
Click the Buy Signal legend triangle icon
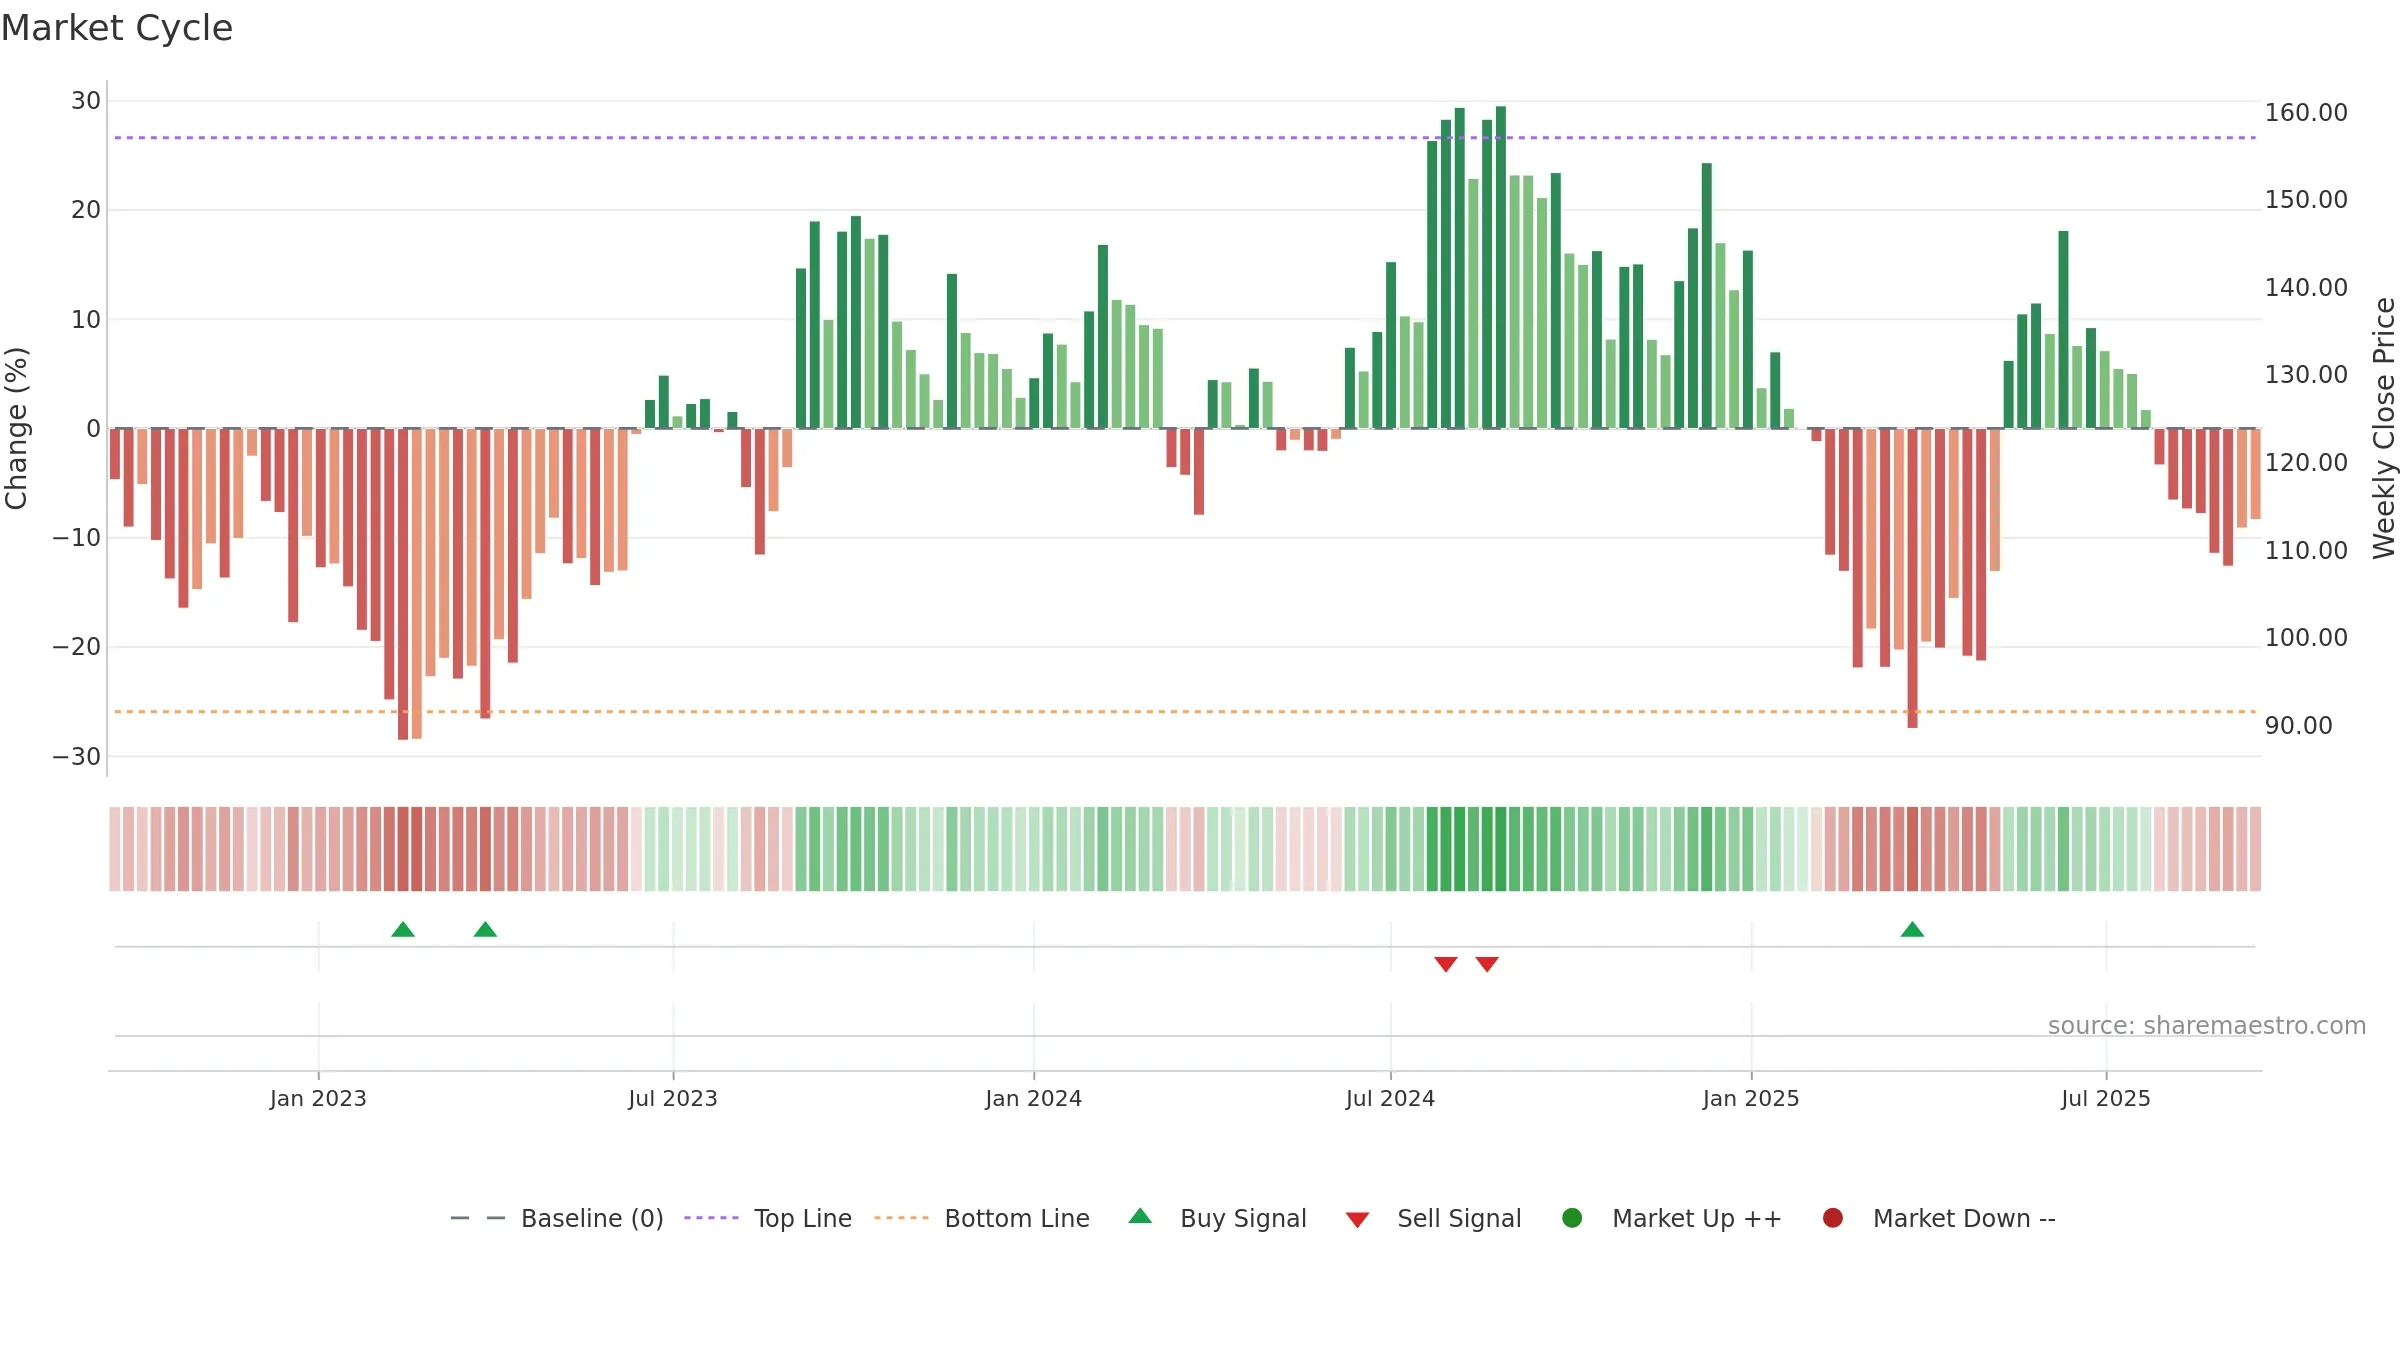point(1140,1216)
